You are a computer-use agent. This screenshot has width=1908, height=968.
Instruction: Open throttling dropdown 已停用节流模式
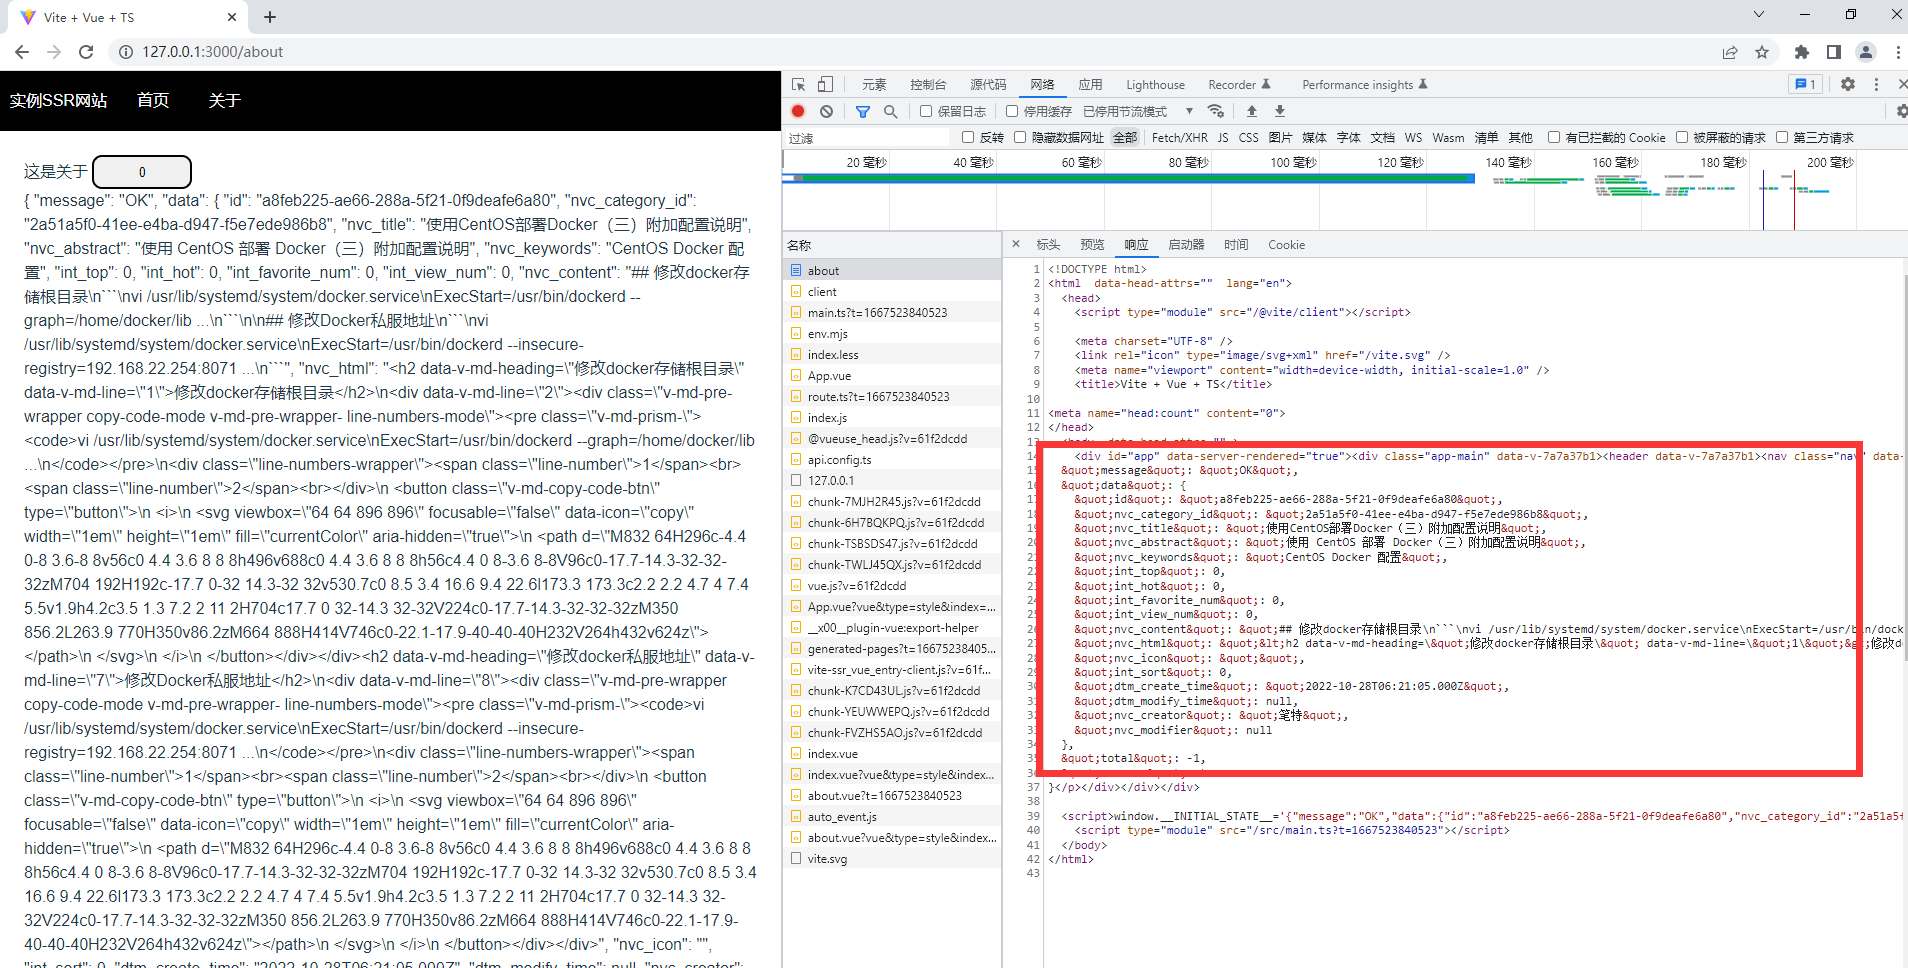pyautogui.click(x=1138, y=111)
